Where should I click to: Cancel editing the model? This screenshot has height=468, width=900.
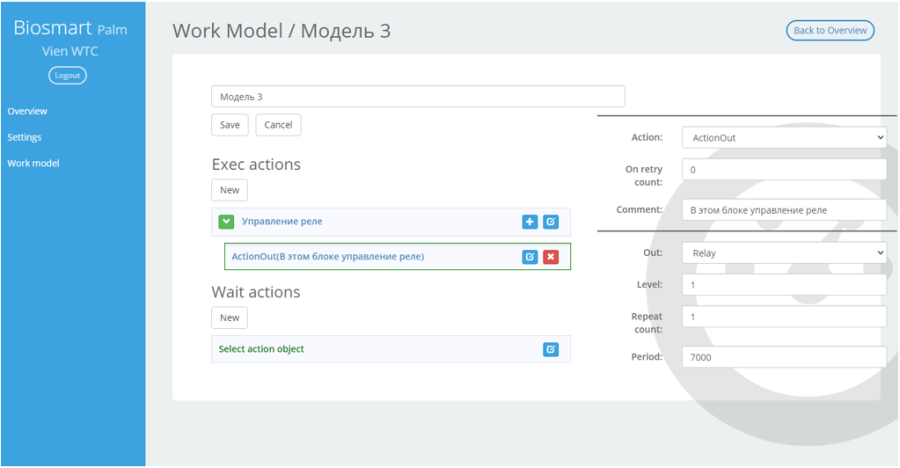tap(278, 125)
